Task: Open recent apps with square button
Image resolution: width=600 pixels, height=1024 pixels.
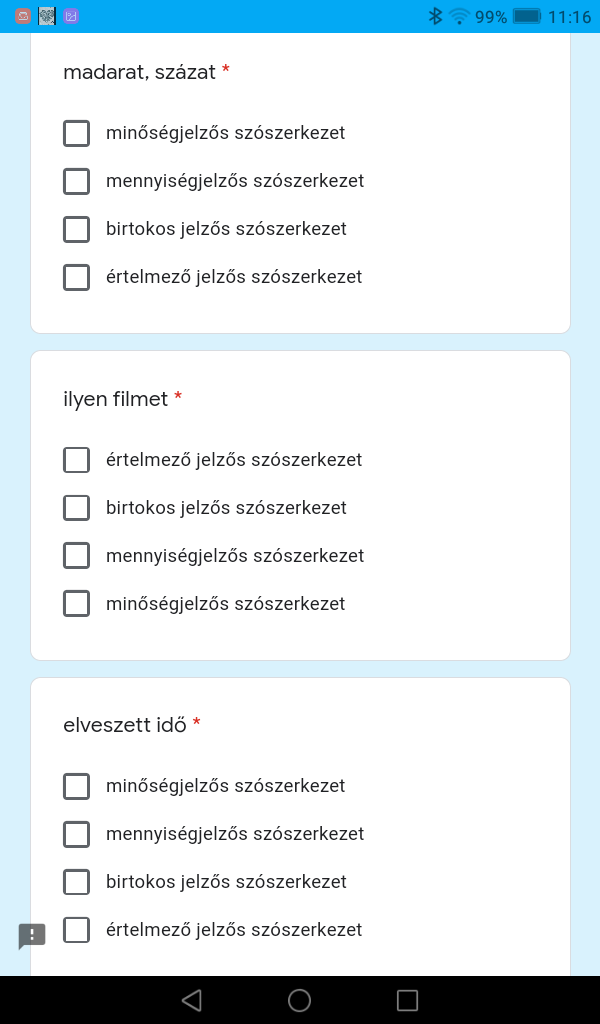Action: (407, 1000)
